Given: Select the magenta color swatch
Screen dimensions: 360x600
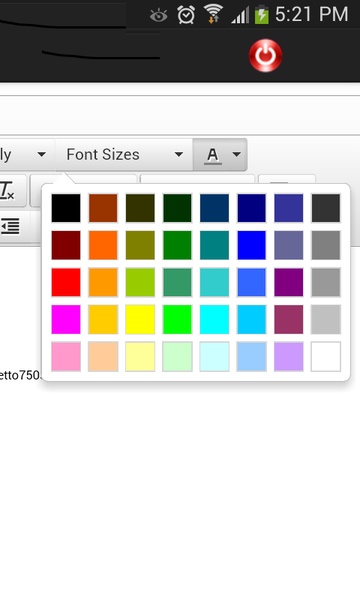Looking at the screenshot, I should 66,319.
